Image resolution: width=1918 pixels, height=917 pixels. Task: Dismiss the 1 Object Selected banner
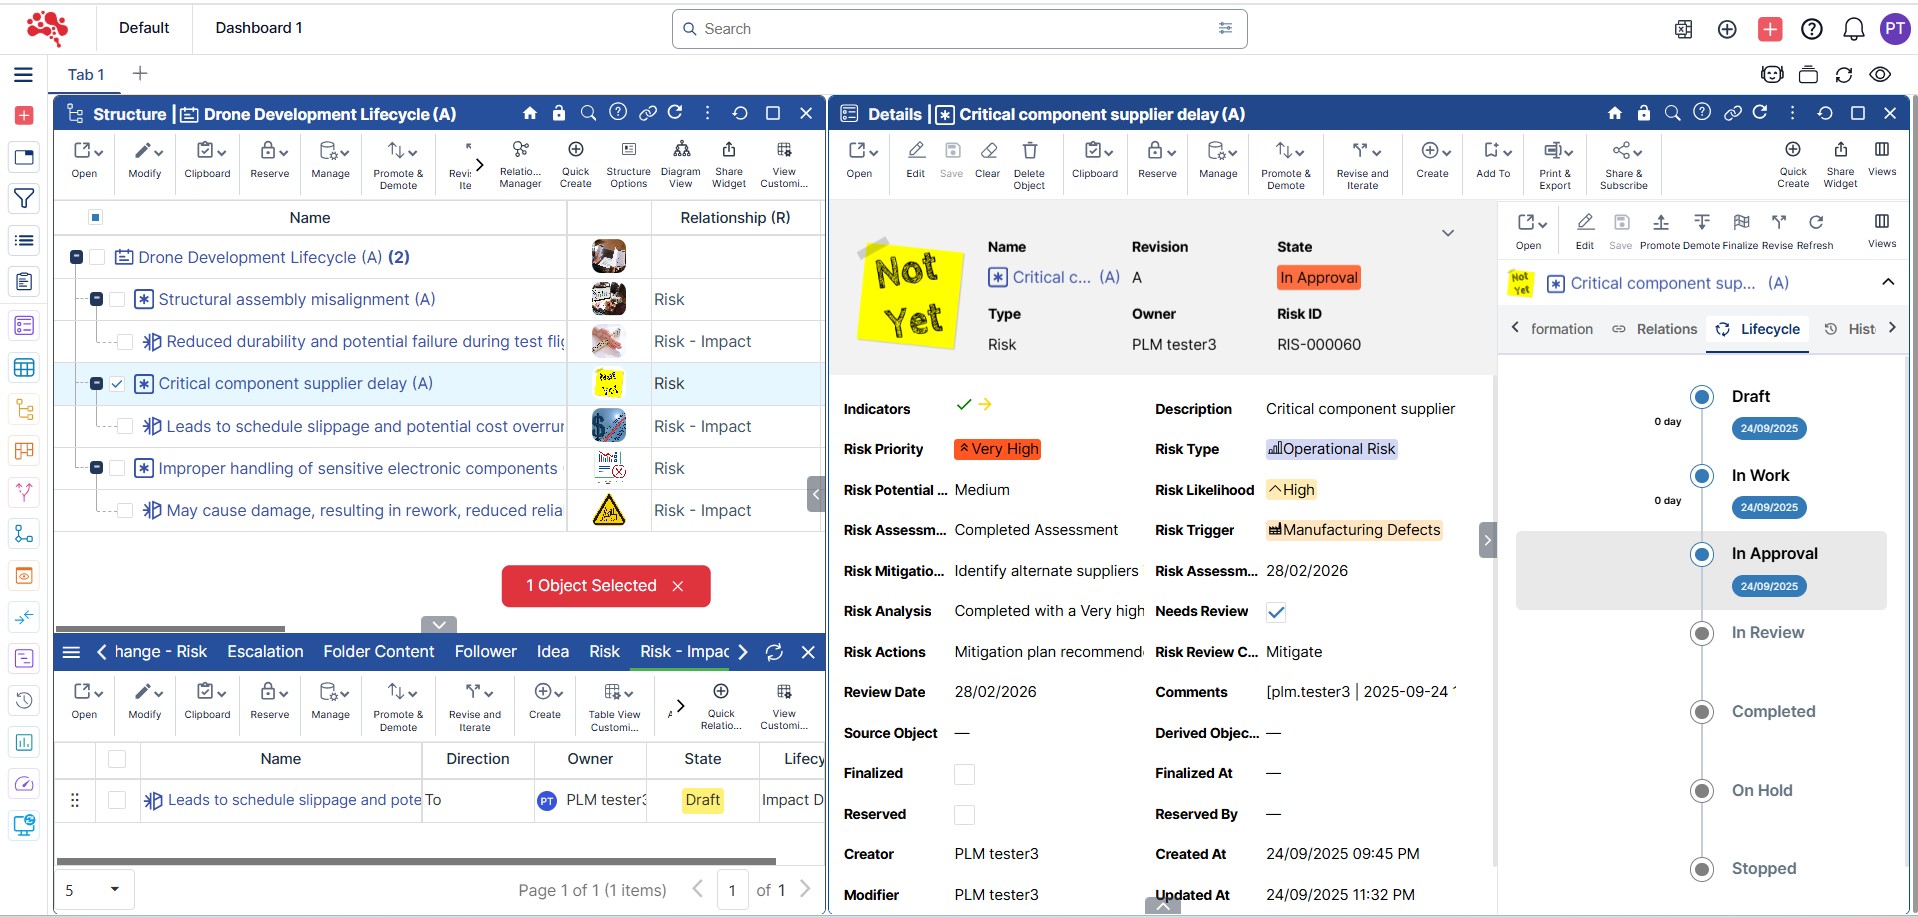tap(678, 586)
